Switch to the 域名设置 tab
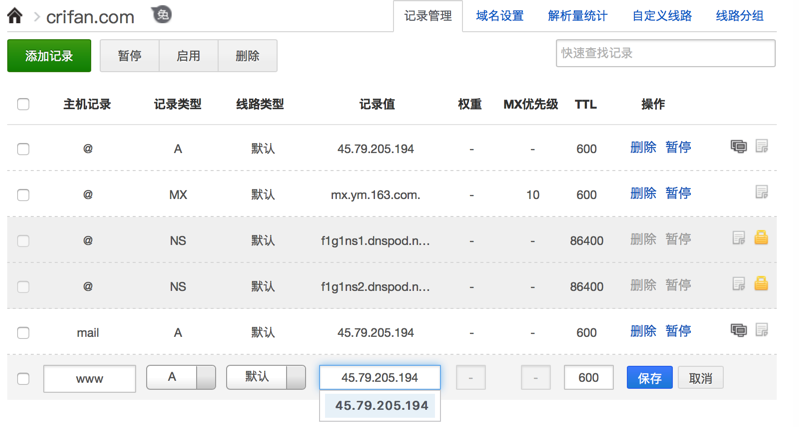This screenshot has width=799, height=427. (500, 16)
